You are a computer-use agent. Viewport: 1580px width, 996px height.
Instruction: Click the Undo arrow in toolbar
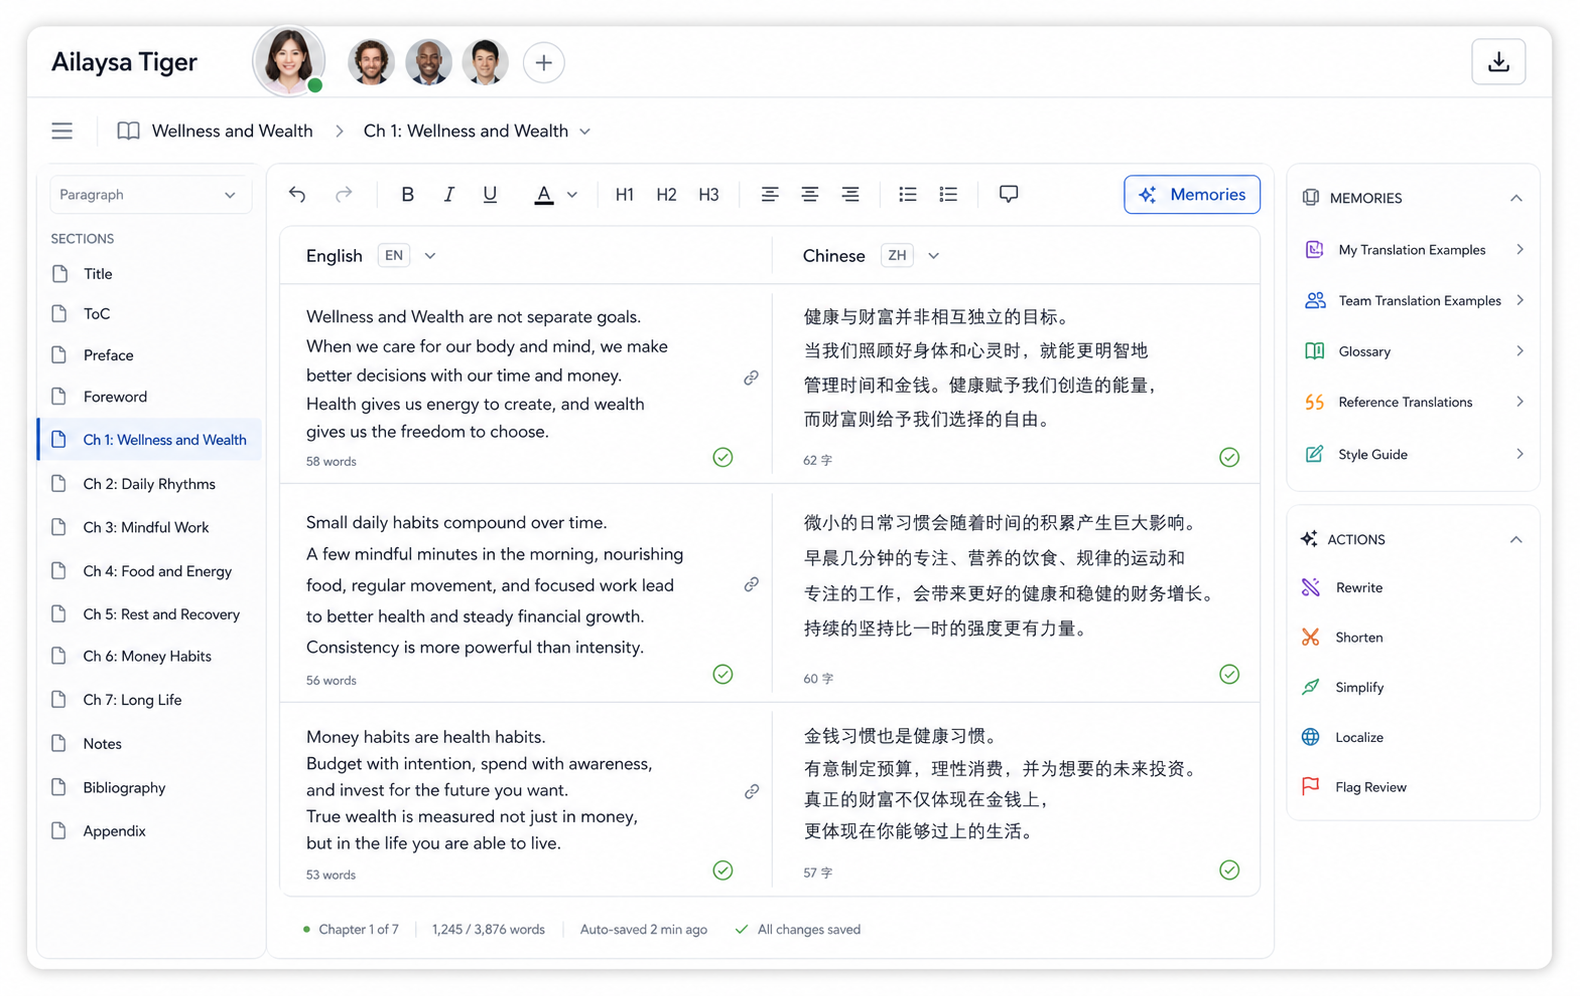point(297,194)
